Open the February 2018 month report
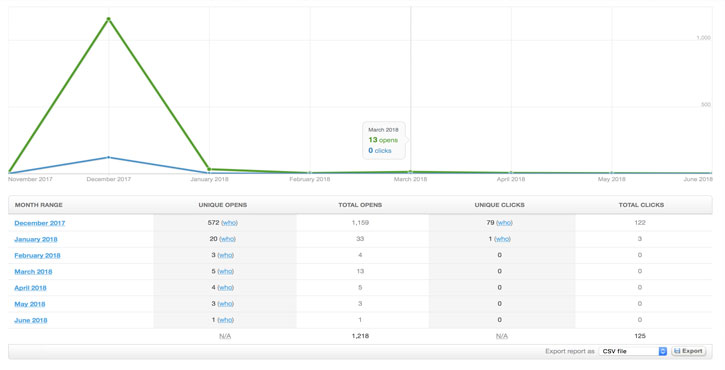725x370 pixels. pyautogui.click(x=37, y=255)
